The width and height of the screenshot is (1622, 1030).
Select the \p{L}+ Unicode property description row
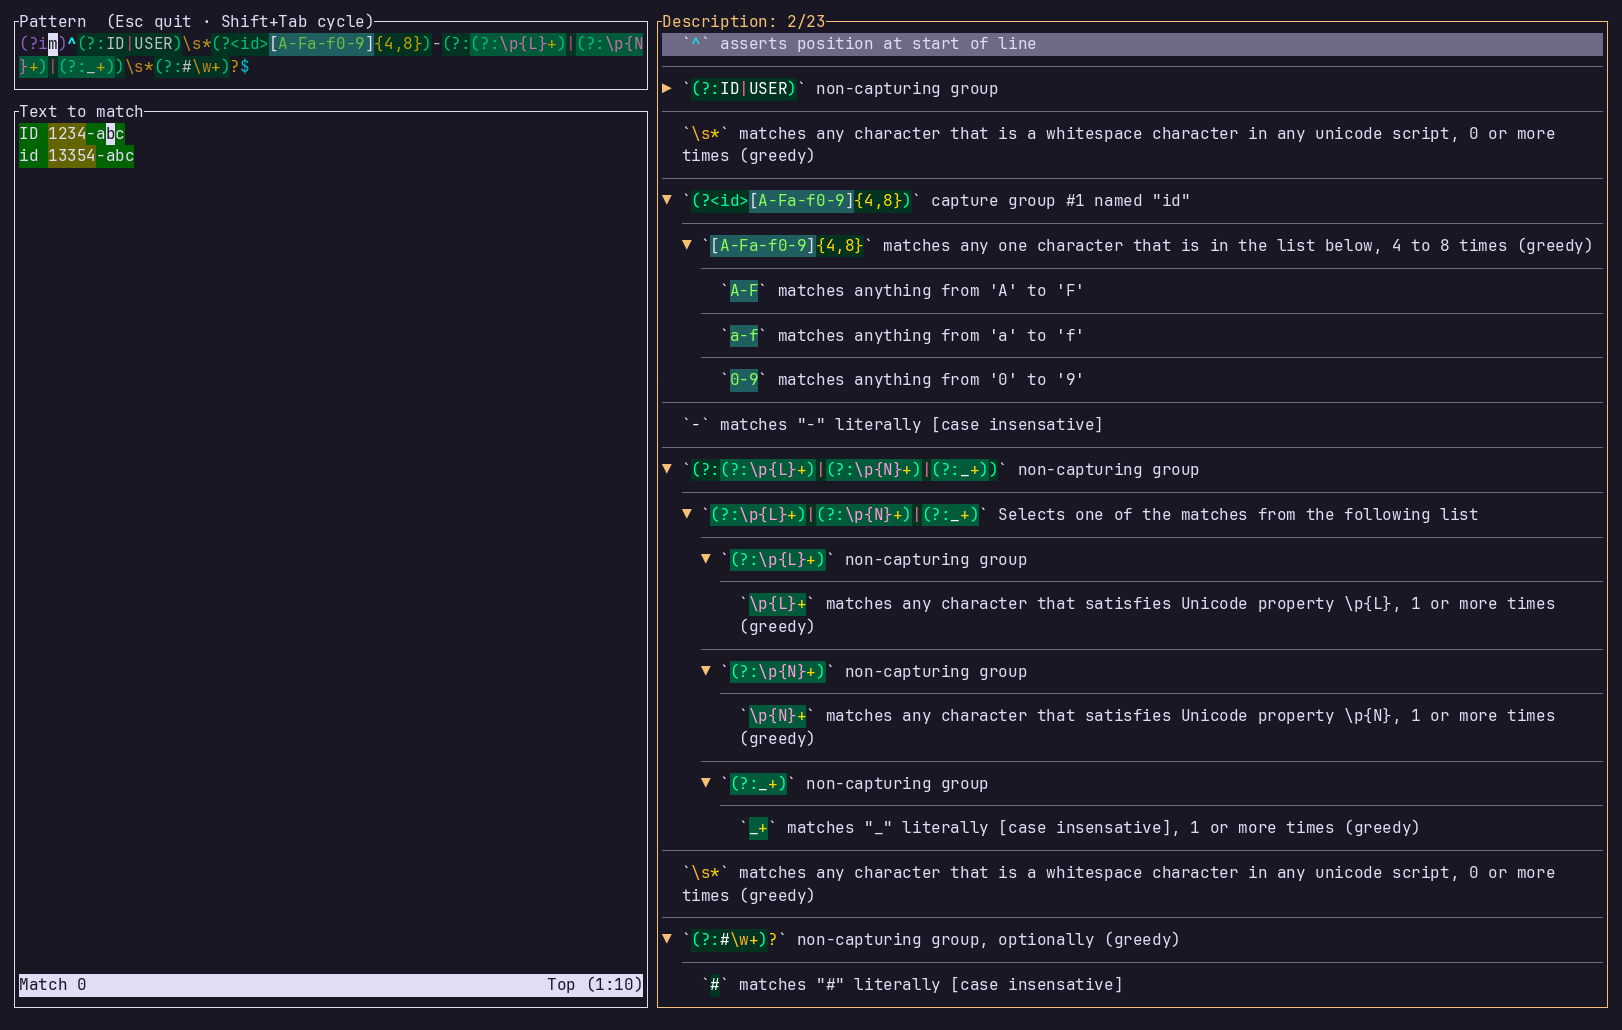1162,615
